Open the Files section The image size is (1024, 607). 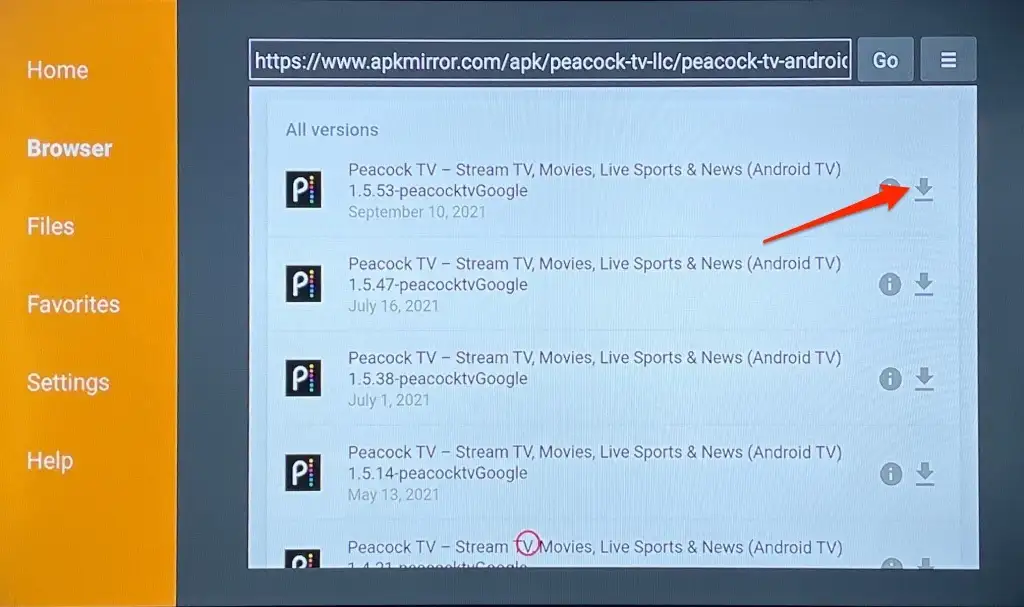point(50,226)
